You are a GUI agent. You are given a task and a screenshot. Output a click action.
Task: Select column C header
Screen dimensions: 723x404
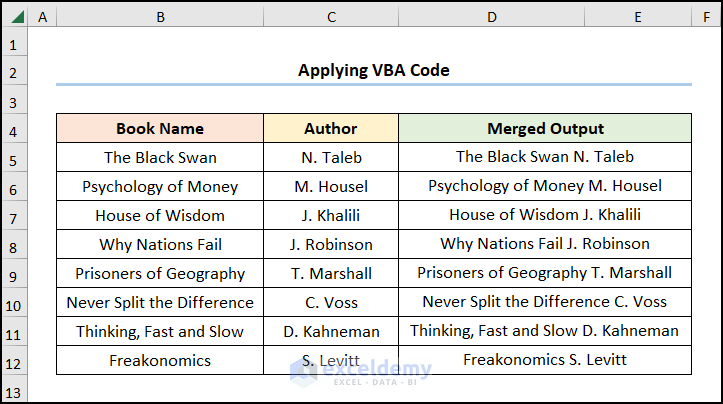click(x=331, y=17)
